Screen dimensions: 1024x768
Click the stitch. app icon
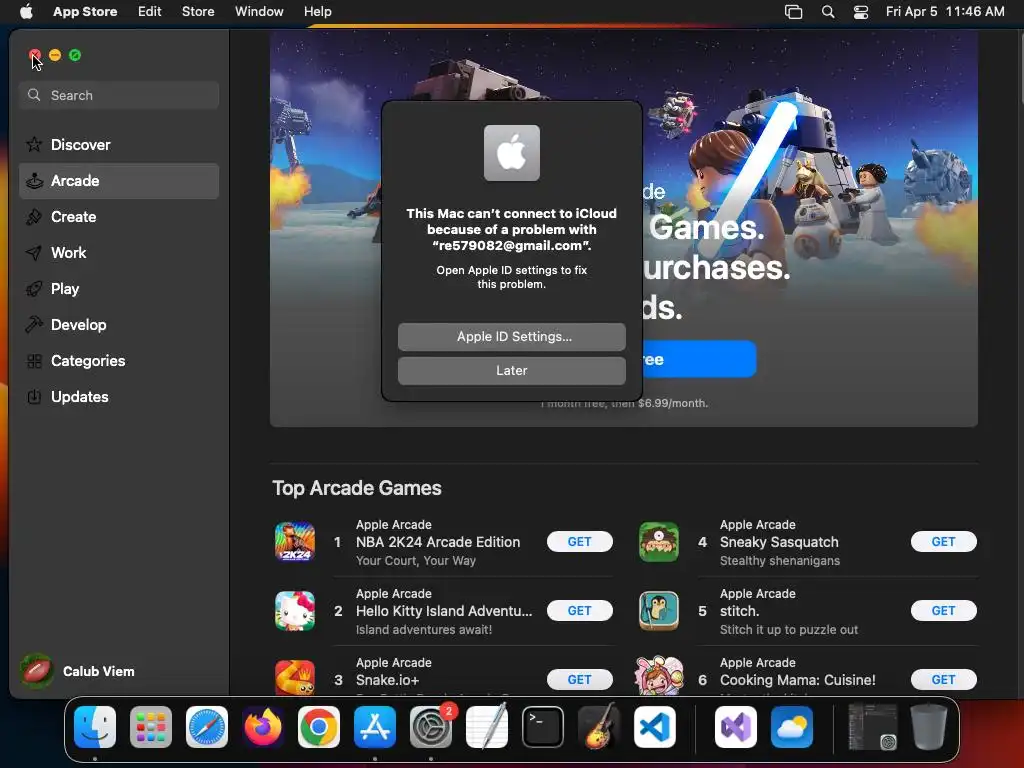(x=658, y=611)
